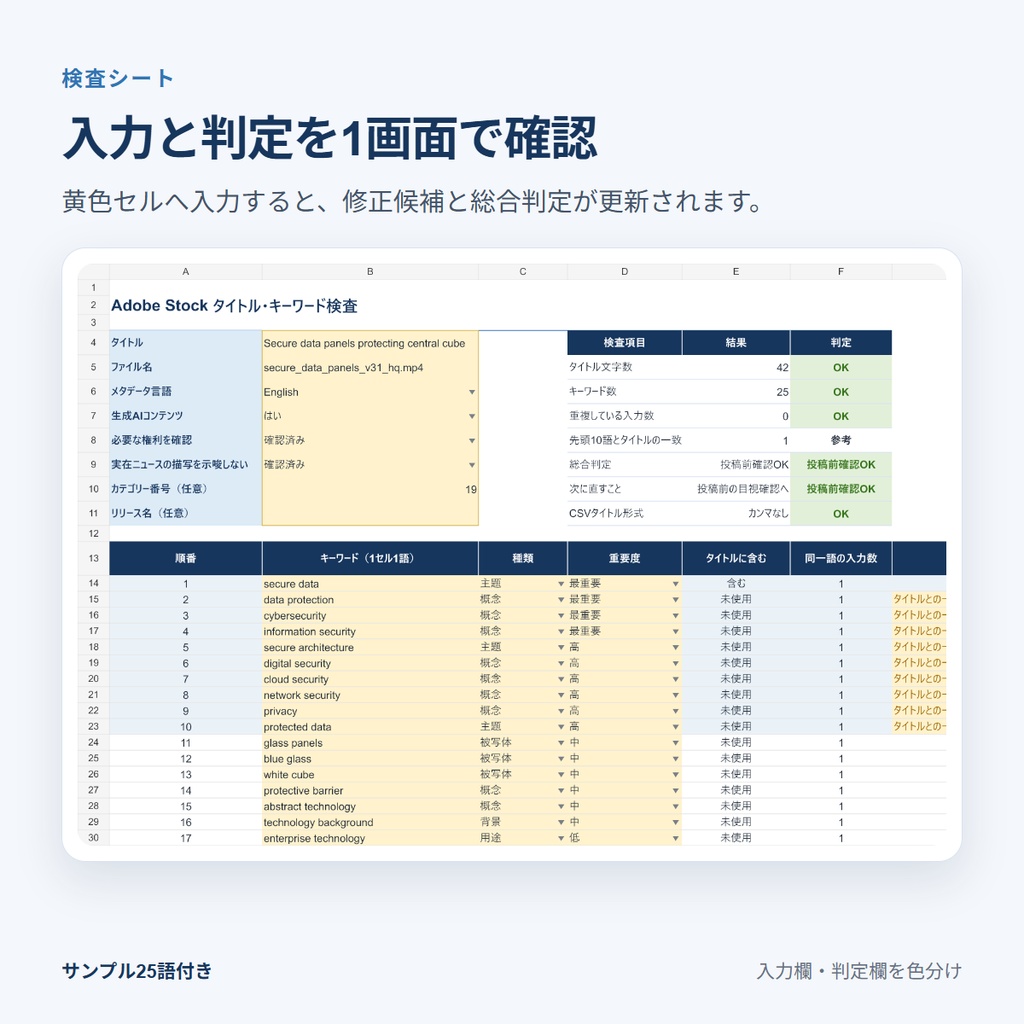Select the category number cell showing 19
The height and width of the screenshot is (1024, 1024).
point(370,489)
